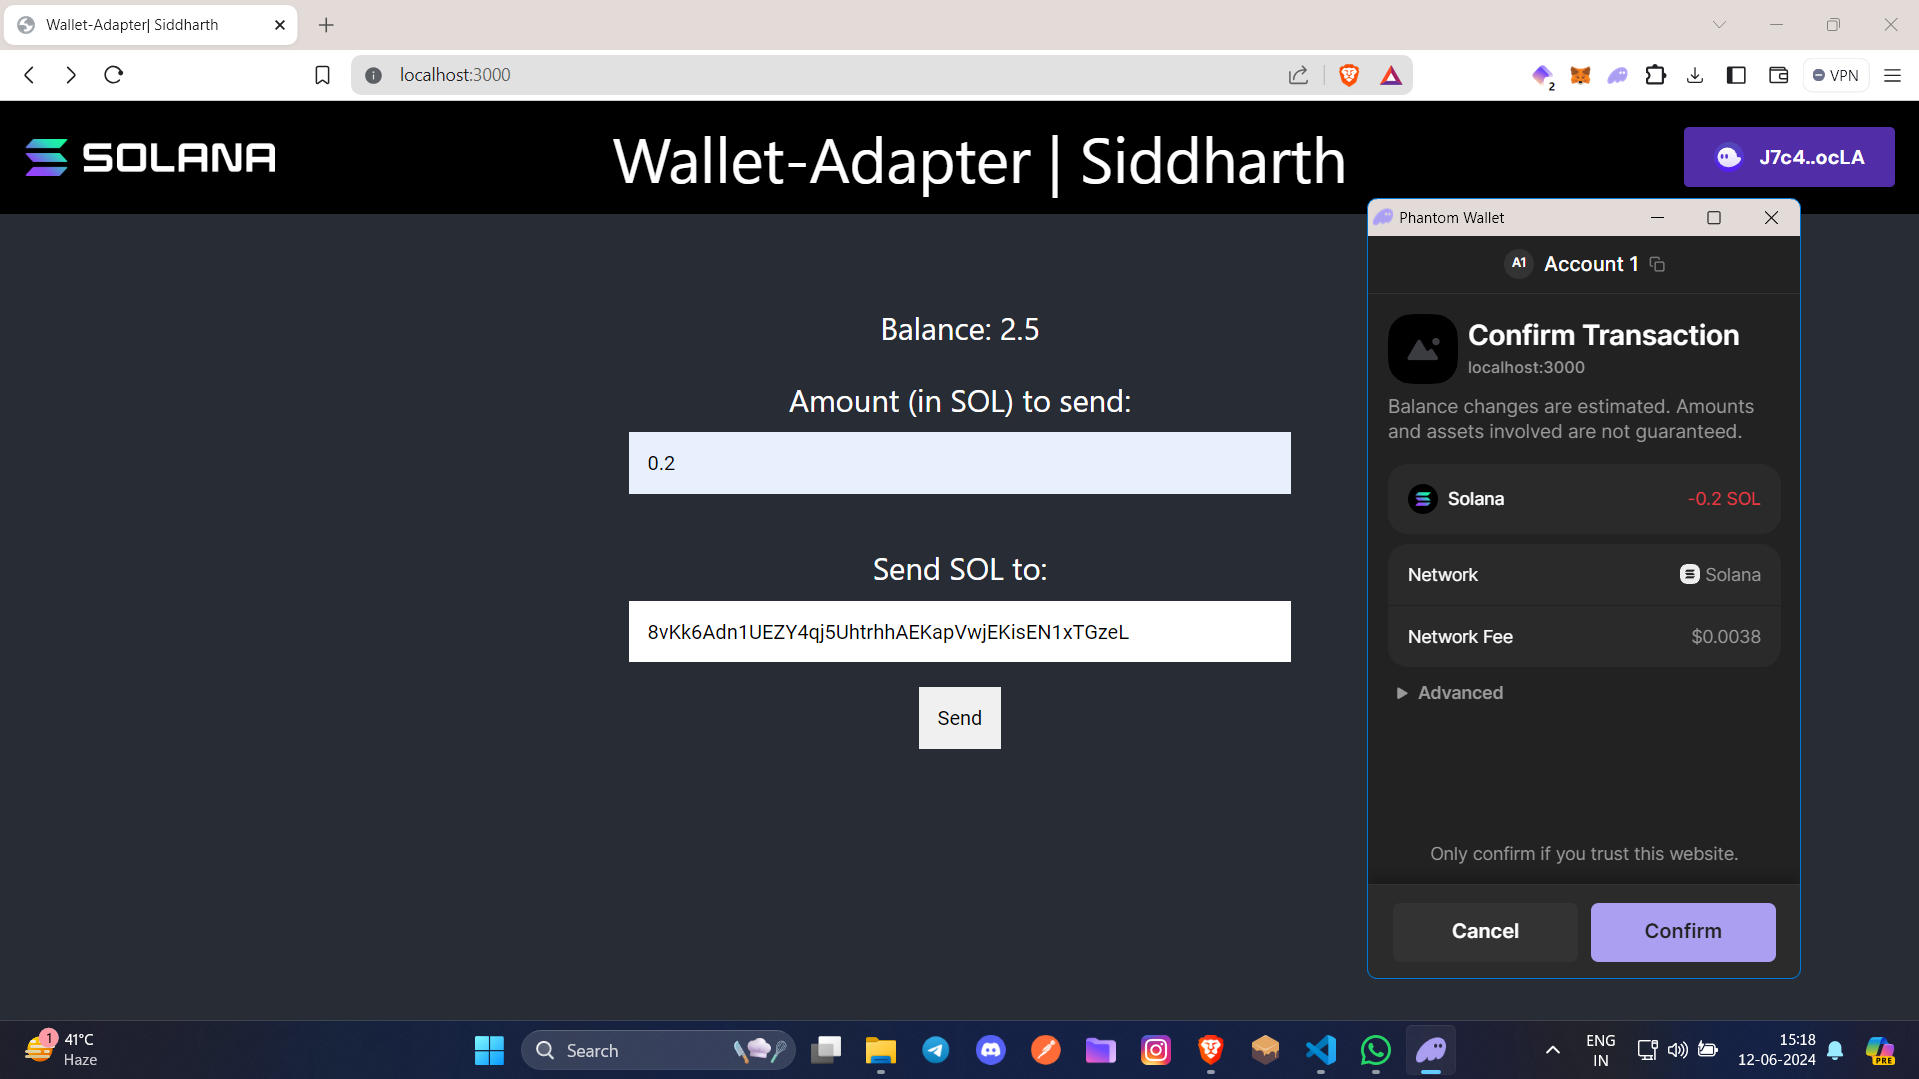Open Phantom extension in toolbar

pos(1617,75)
